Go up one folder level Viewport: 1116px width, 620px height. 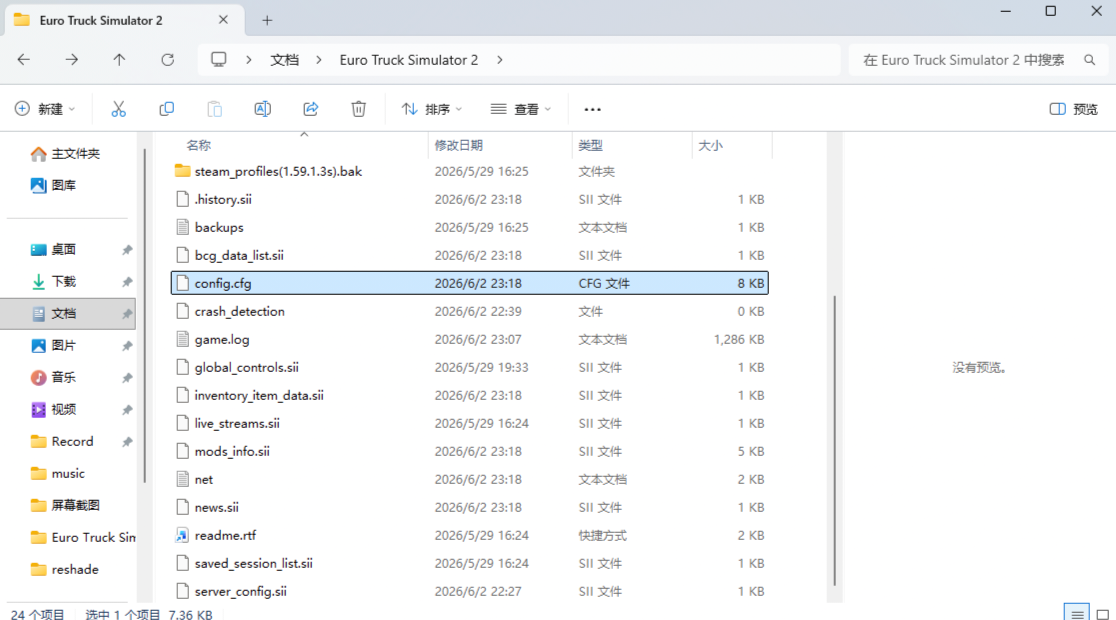pyautogui.click(x=119, y=60)
